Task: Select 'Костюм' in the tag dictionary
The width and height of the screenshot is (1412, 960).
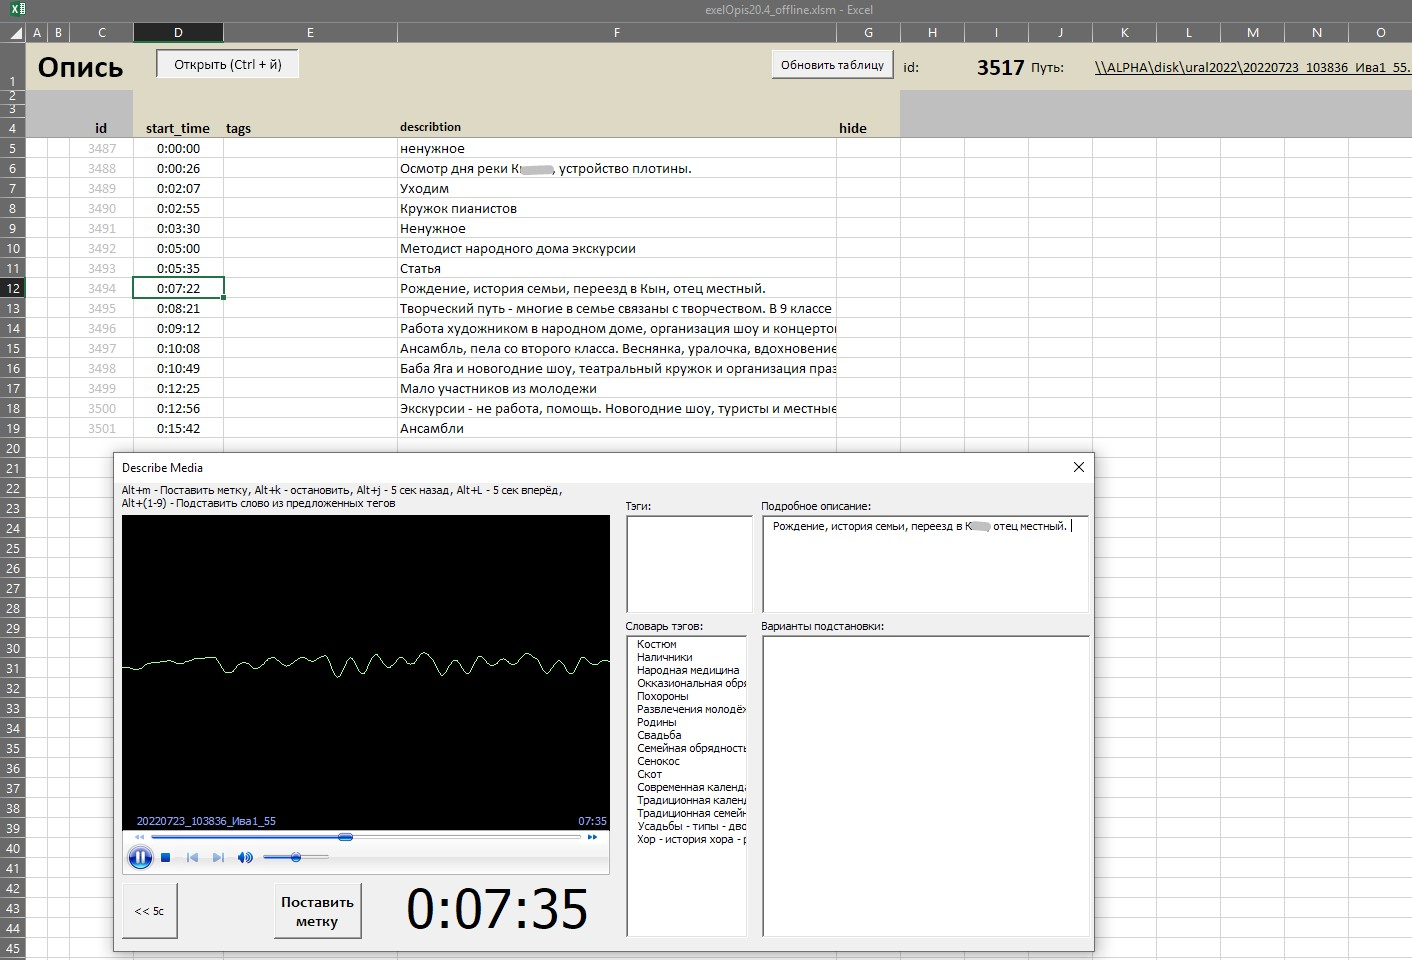Action: coord(657,645)
